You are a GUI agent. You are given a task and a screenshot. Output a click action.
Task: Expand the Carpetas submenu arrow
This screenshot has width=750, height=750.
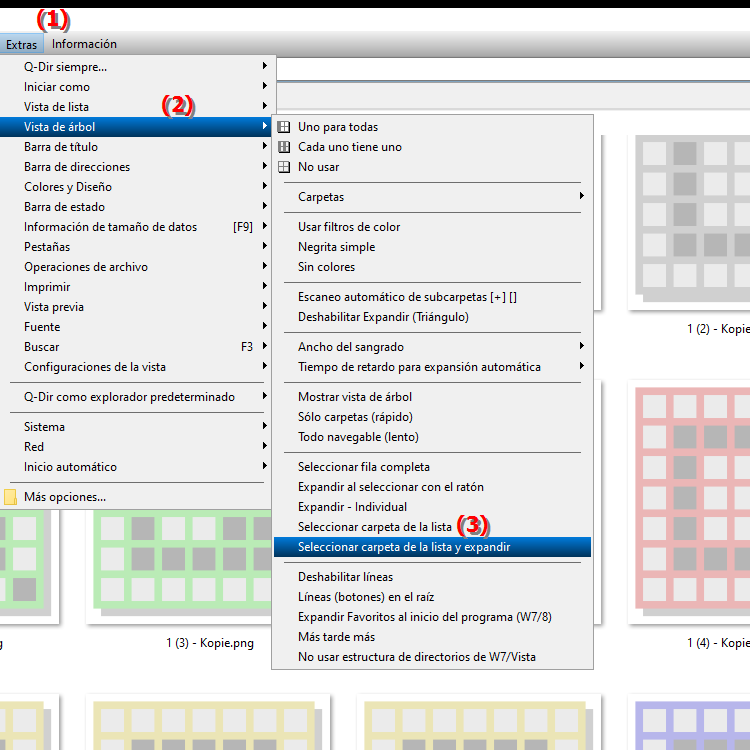[582, 196]
